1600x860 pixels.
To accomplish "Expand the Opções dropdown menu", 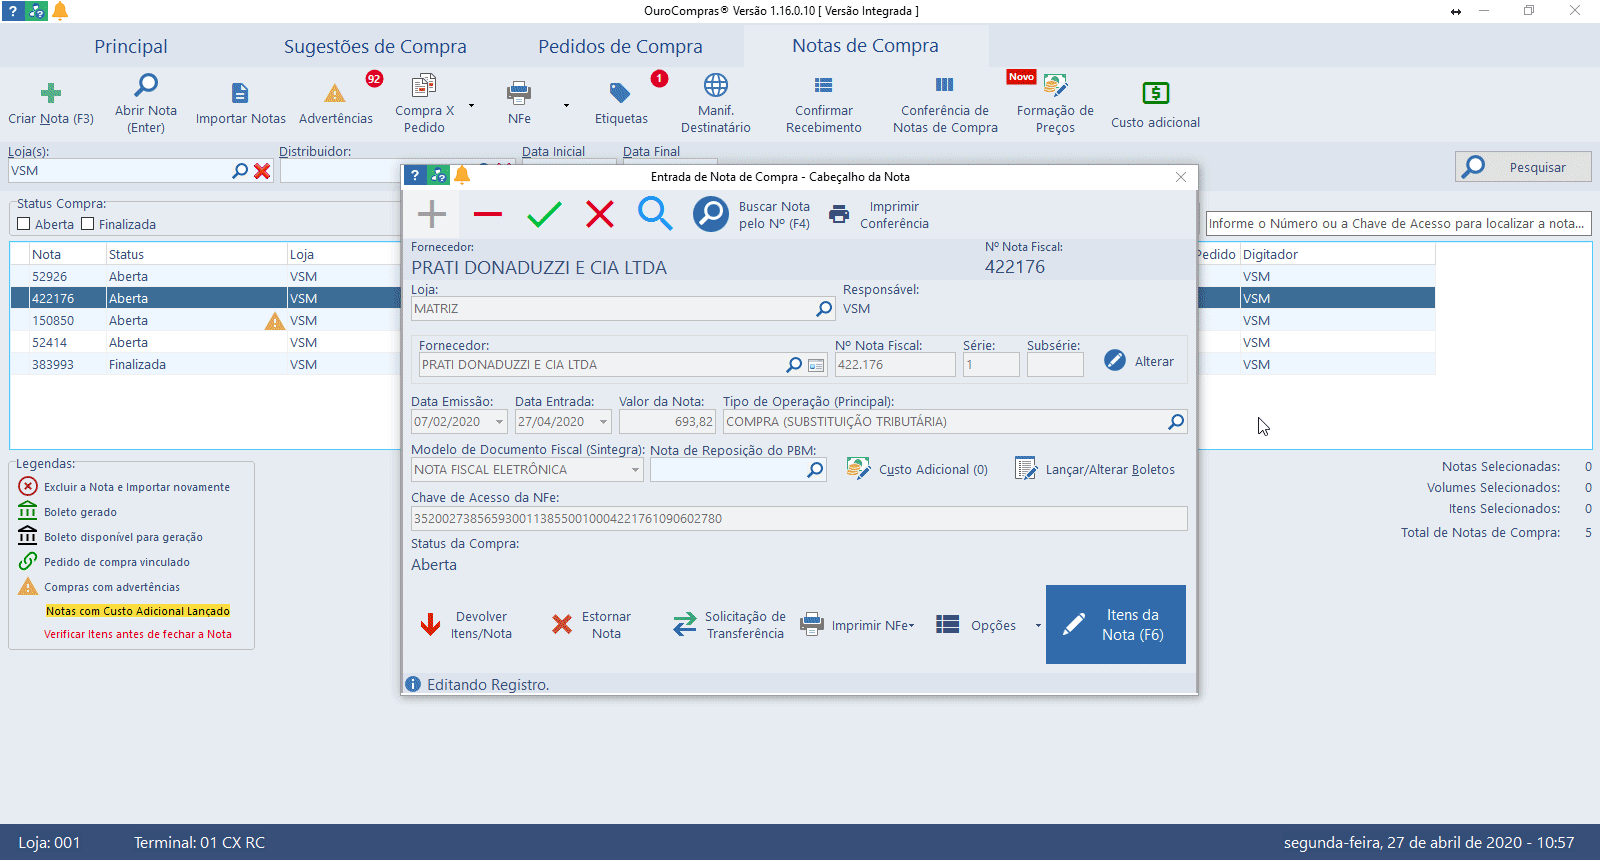I will coord(1037,626).
